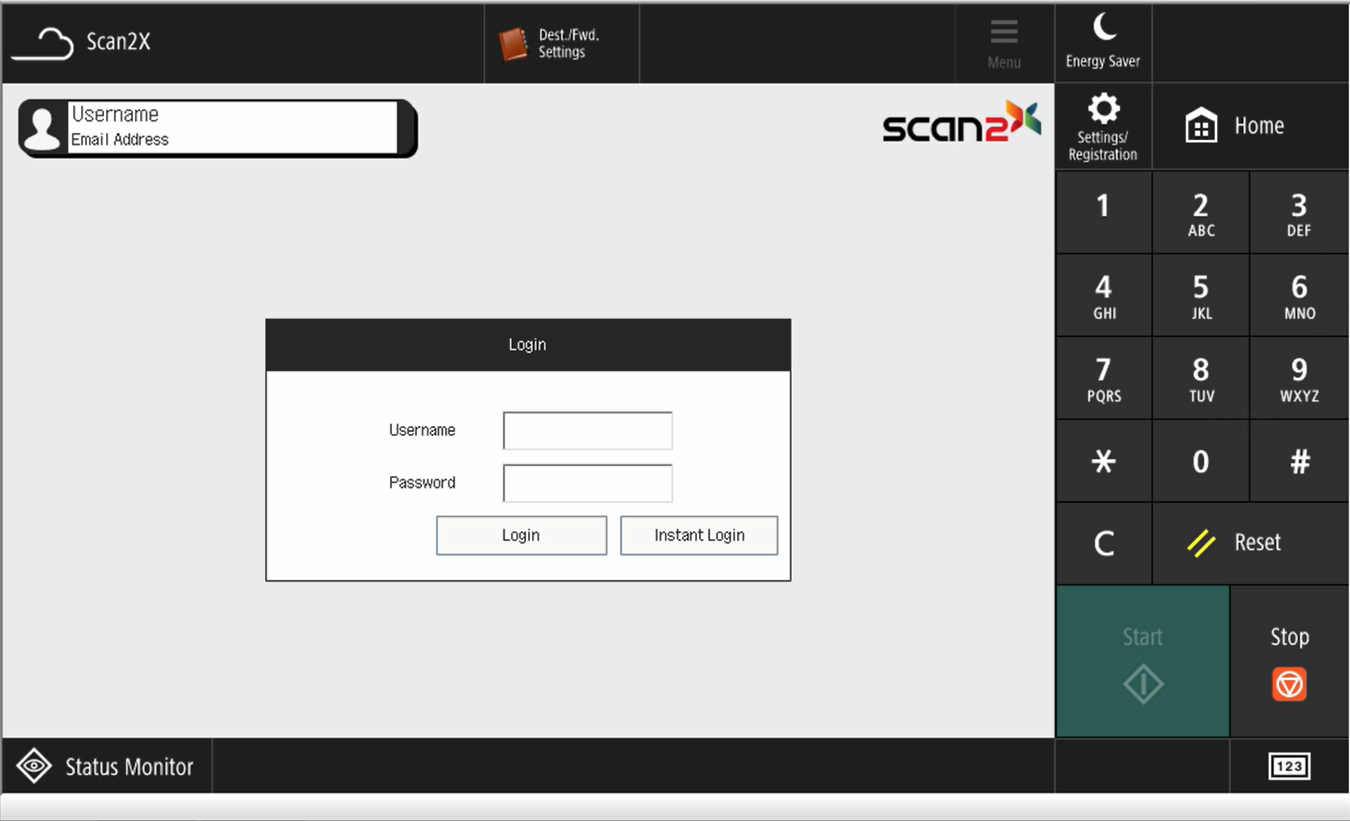This screenshot has height=821, width=1350.
Task: Focus the Password input field
Action: 587,483
